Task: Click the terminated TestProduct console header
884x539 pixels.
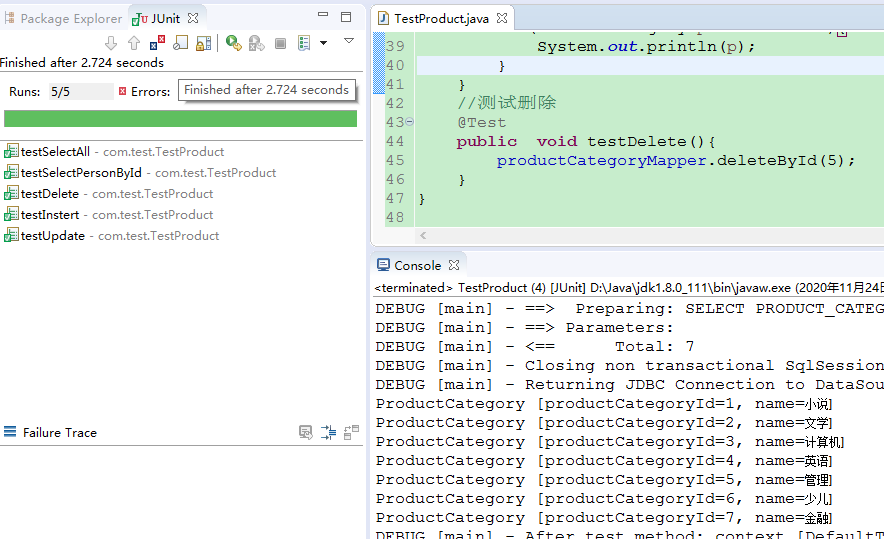Action: coord(629,288)
